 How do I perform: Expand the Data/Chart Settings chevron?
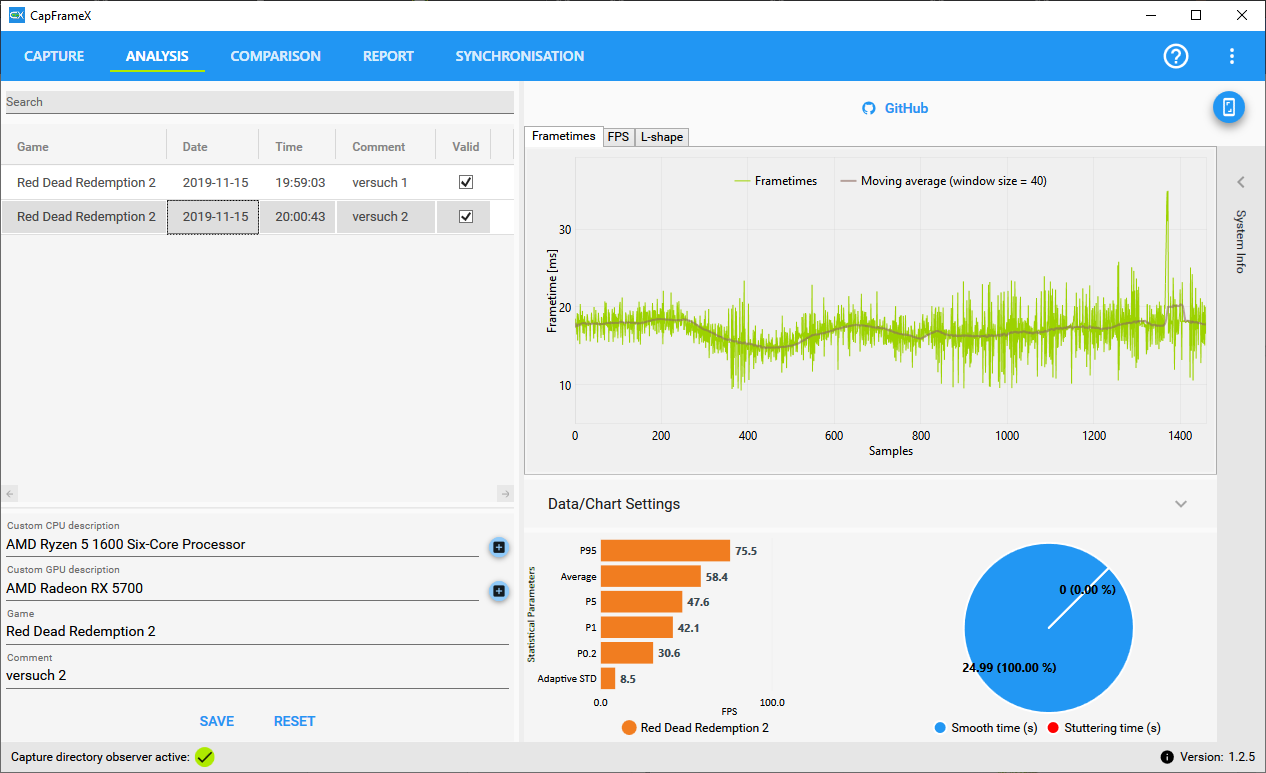click(x=1181, y=504)
